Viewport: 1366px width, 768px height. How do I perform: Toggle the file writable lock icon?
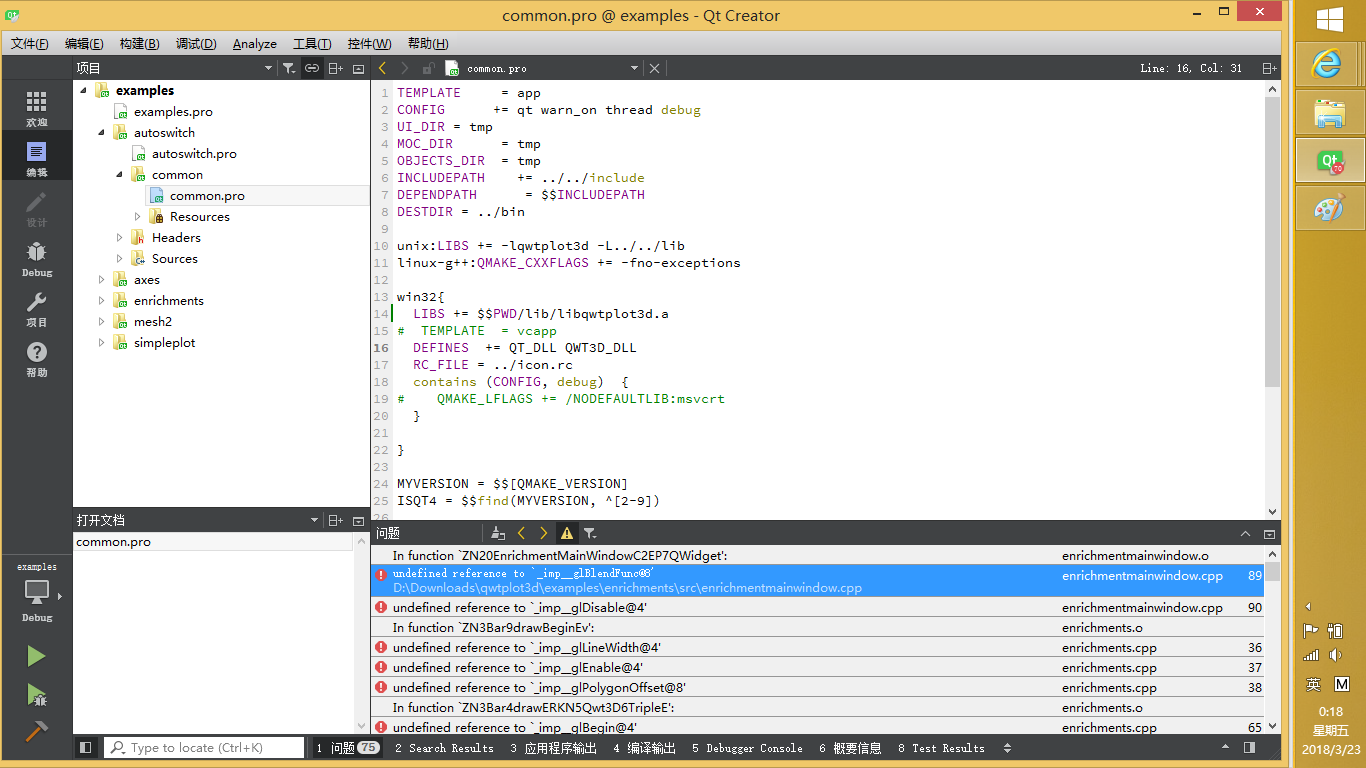[428, 68]
